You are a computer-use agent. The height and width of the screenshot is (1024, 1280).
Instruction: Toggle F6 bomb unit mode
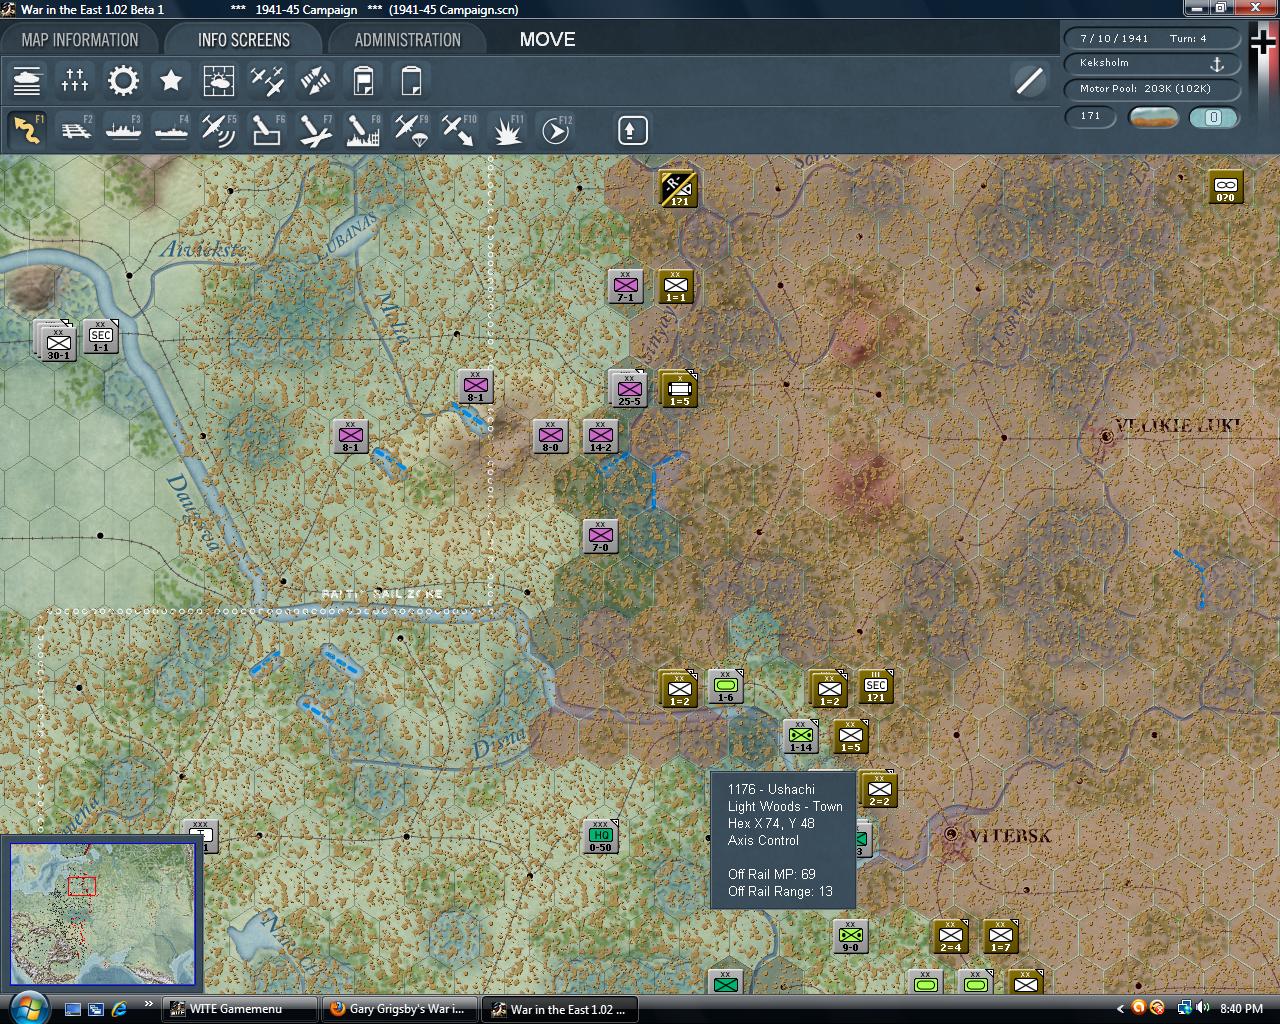(x=267, y=130)
